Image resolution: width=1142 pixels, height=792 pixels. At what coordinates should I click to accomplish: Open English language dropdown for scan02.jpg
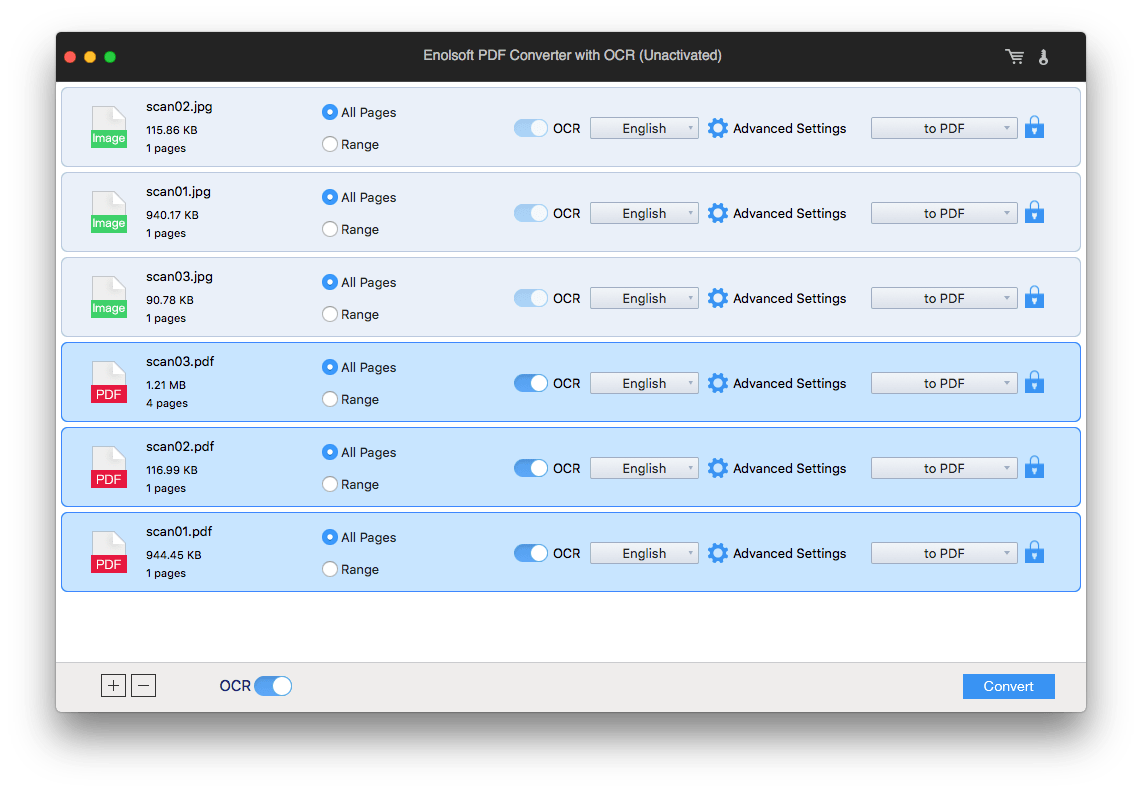click(644, 128)
